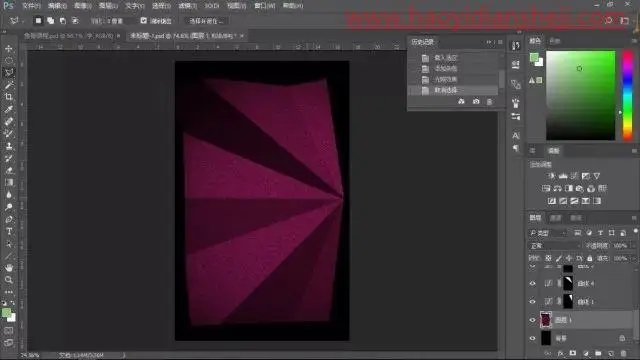640x360 pixels.
Task: Select the Zoom tool
Action: (x=9, y=280)
